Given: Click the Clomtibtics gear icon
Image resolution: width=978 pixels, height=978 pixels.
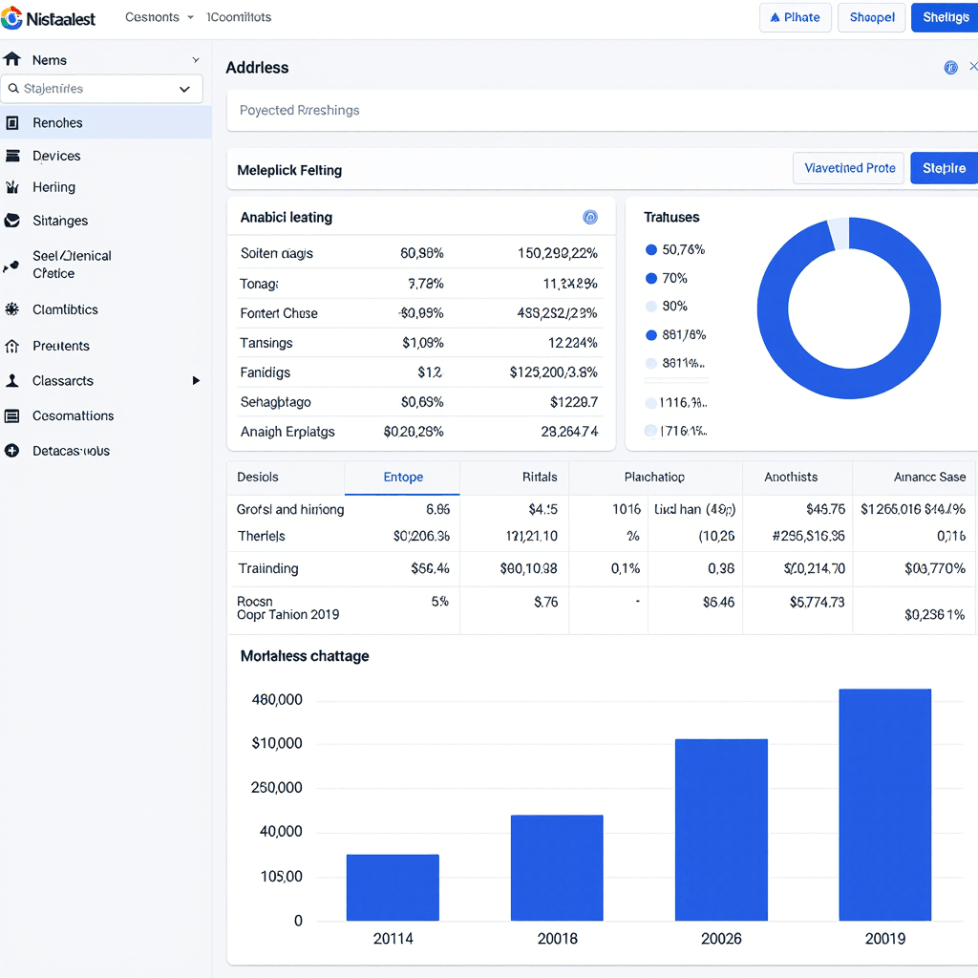Looking at the screenshot, I should (12, 310).
